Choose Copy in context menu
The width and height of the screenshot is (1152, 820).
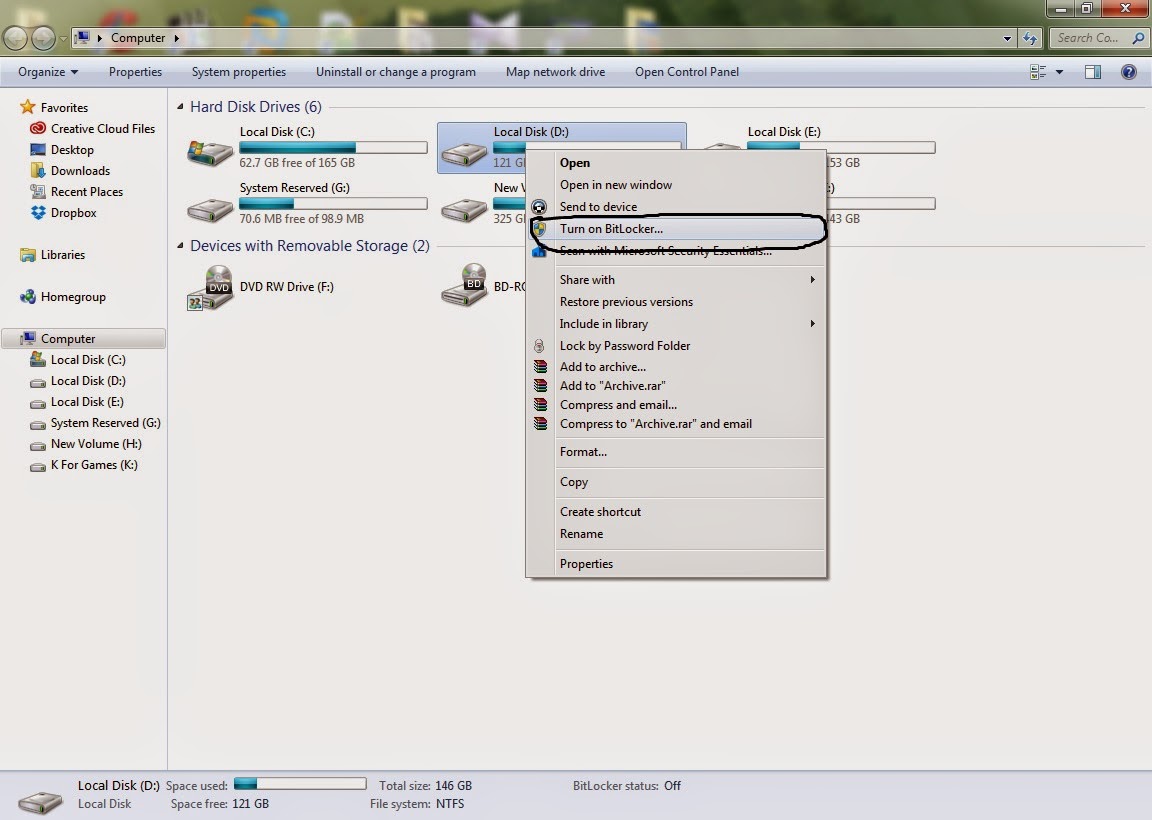(x=677, y=482)
